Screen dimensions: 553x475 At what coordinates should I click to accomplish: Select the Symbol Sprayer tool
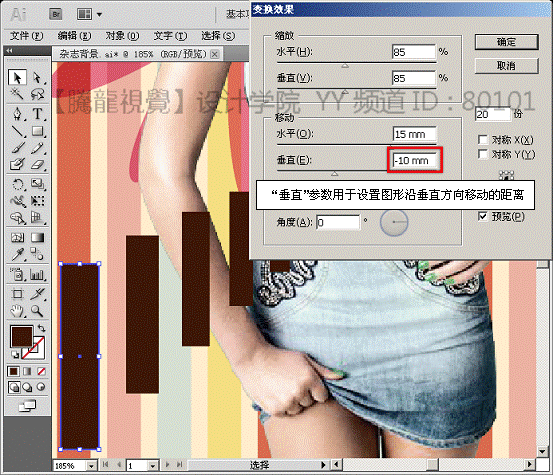point(17,274)
